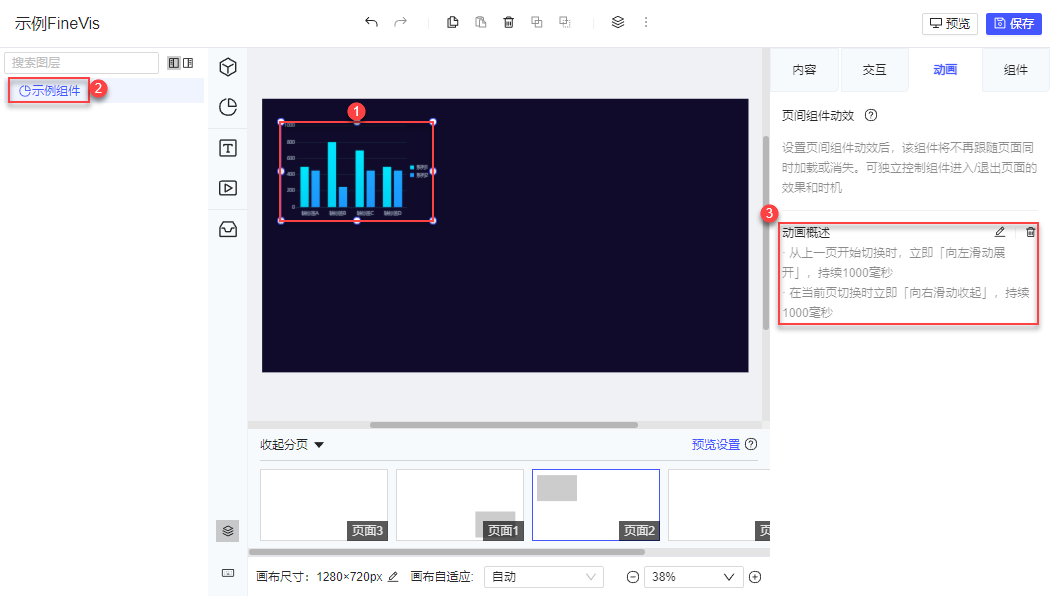Select the 页面1 thumbnail

(460, 505)
